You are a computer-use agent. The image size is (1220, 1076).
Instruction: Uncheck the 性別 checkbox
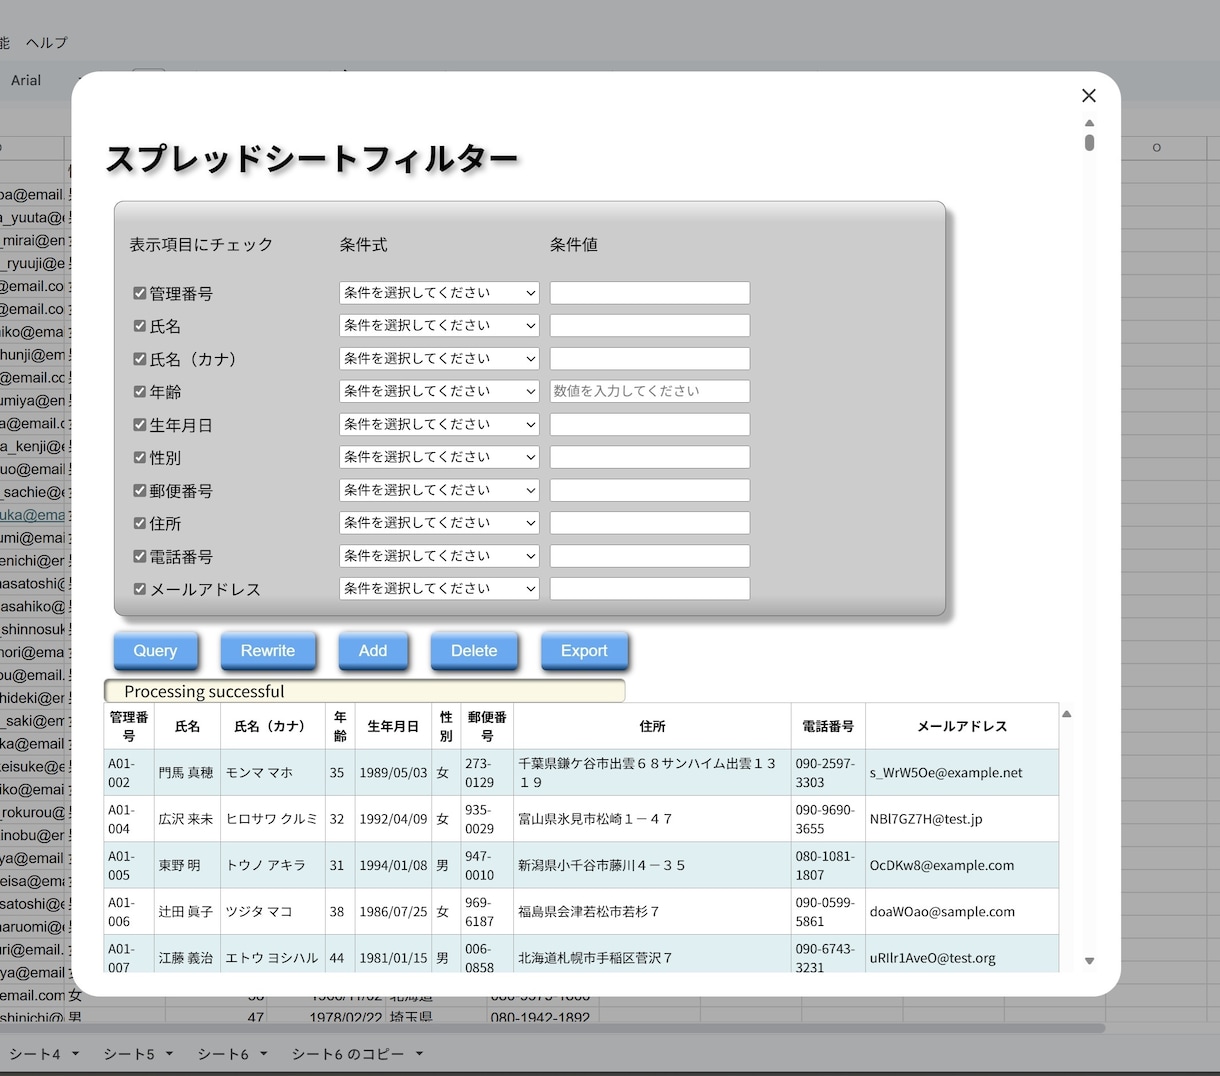tap(140, 458)
